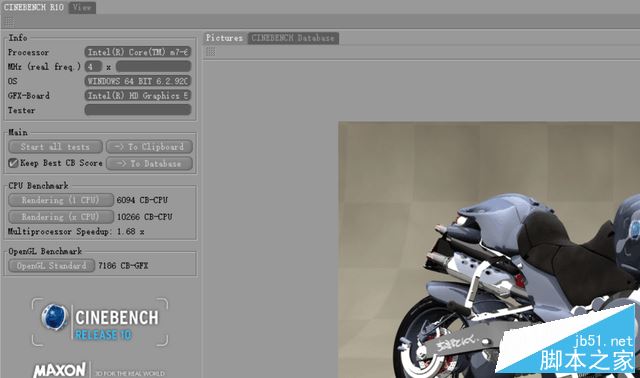Click the 7186 CB-GFX score
This screenshot has height=378, width=640.
click(x=123, y=266)
